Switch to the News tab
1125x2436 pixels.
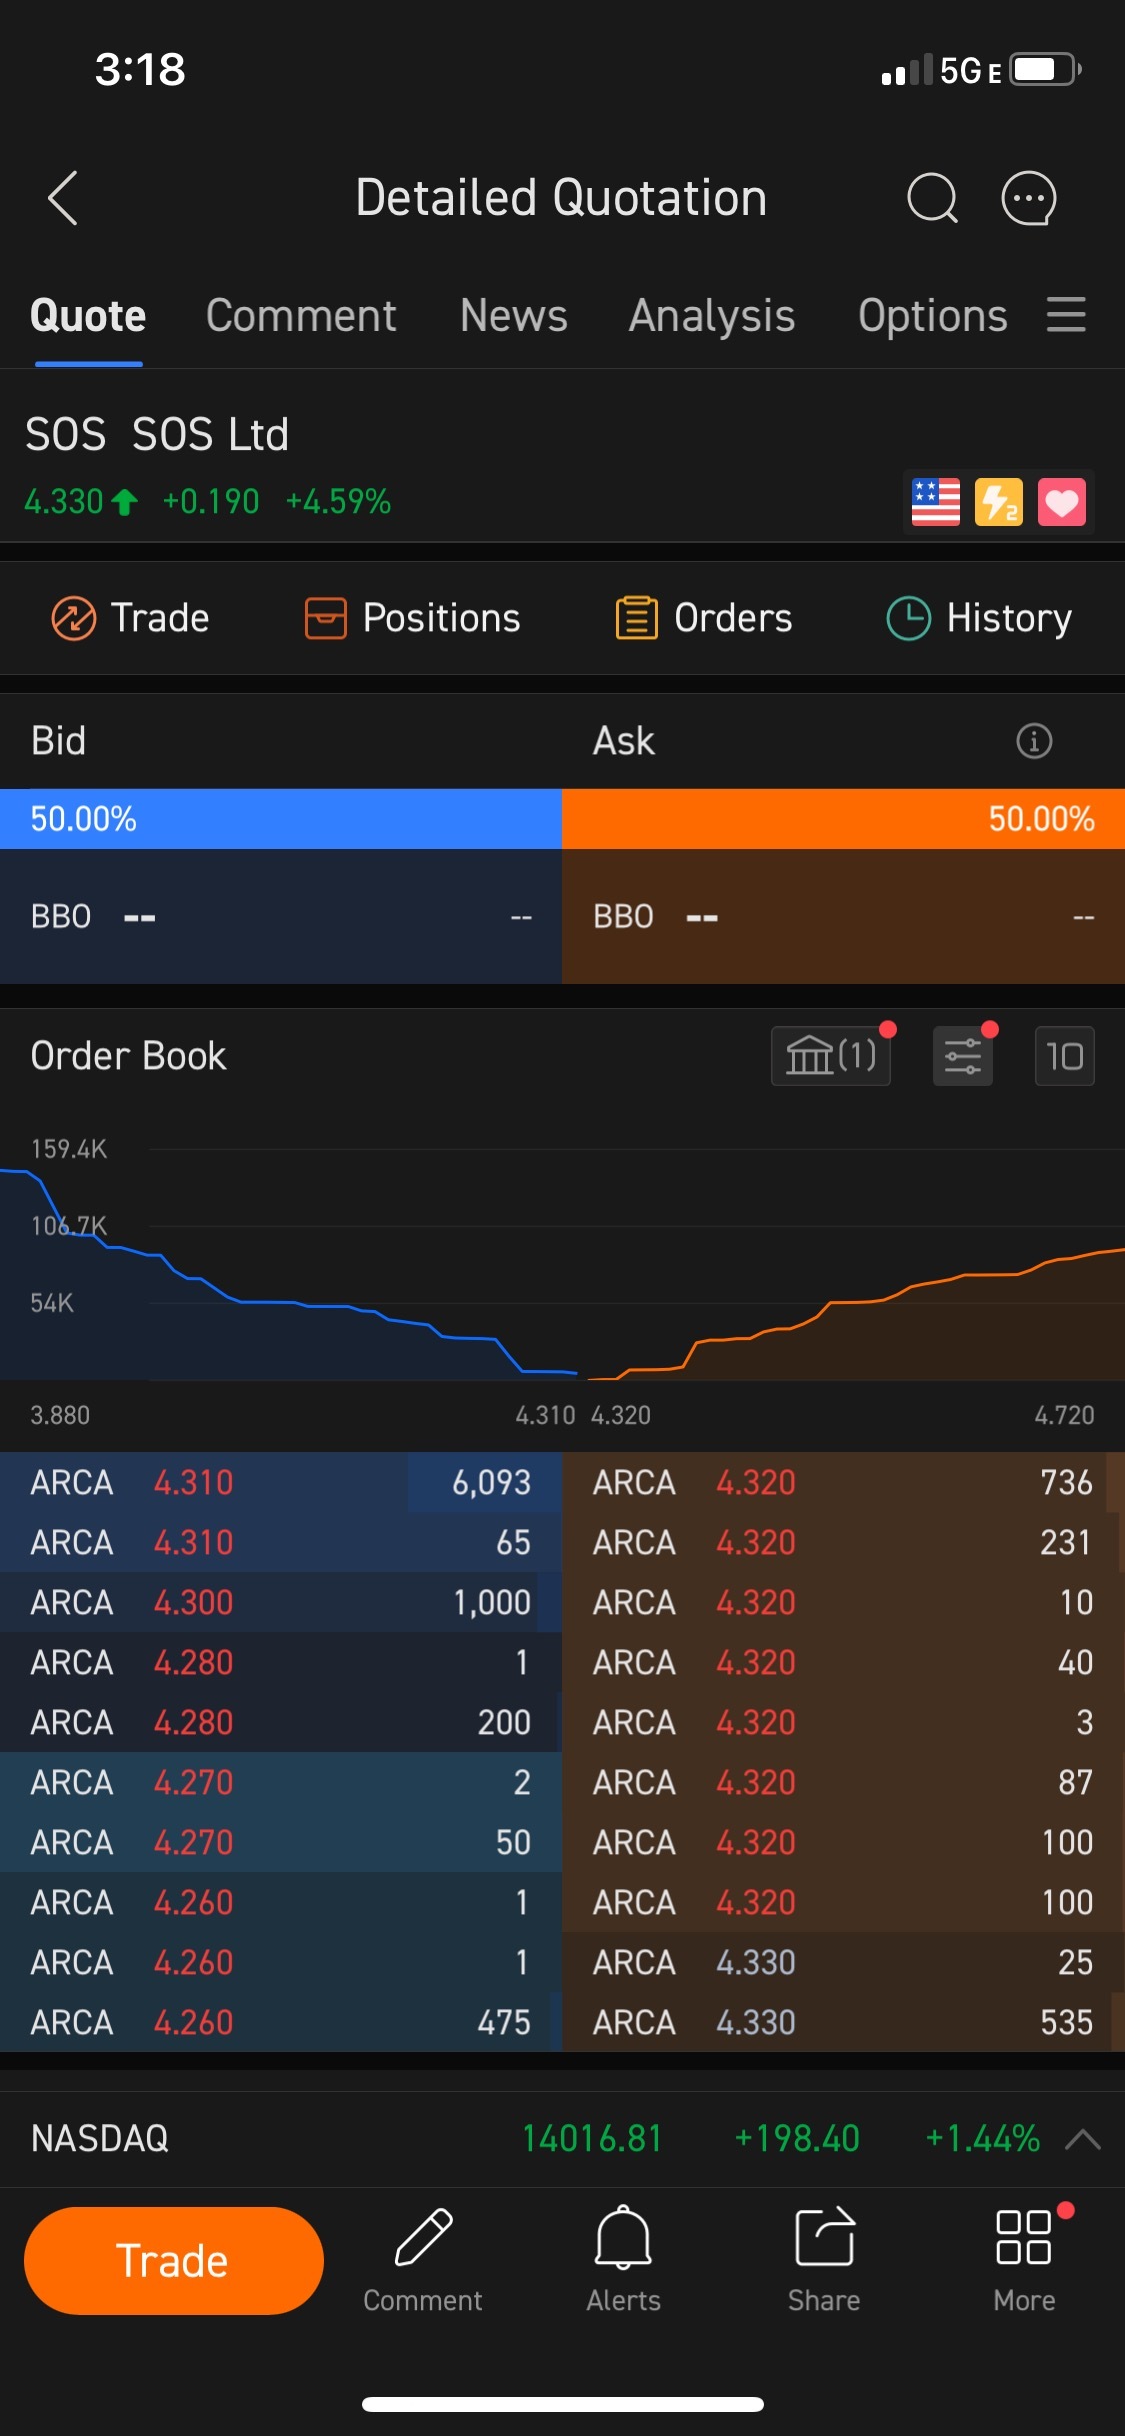[x=514, y=316]
